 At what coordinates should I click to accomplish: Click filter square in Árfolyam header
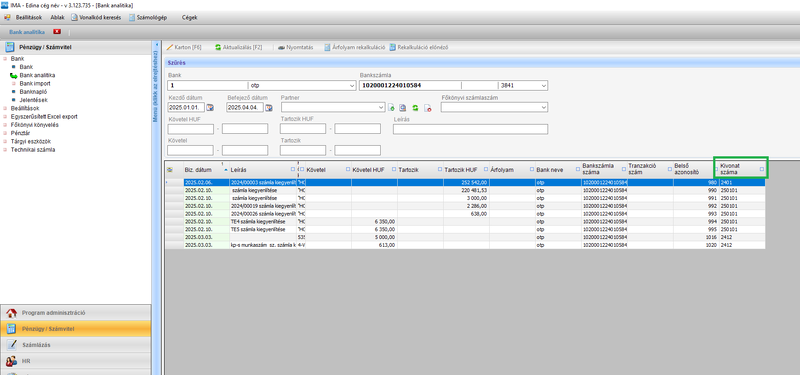pos(532,169)
